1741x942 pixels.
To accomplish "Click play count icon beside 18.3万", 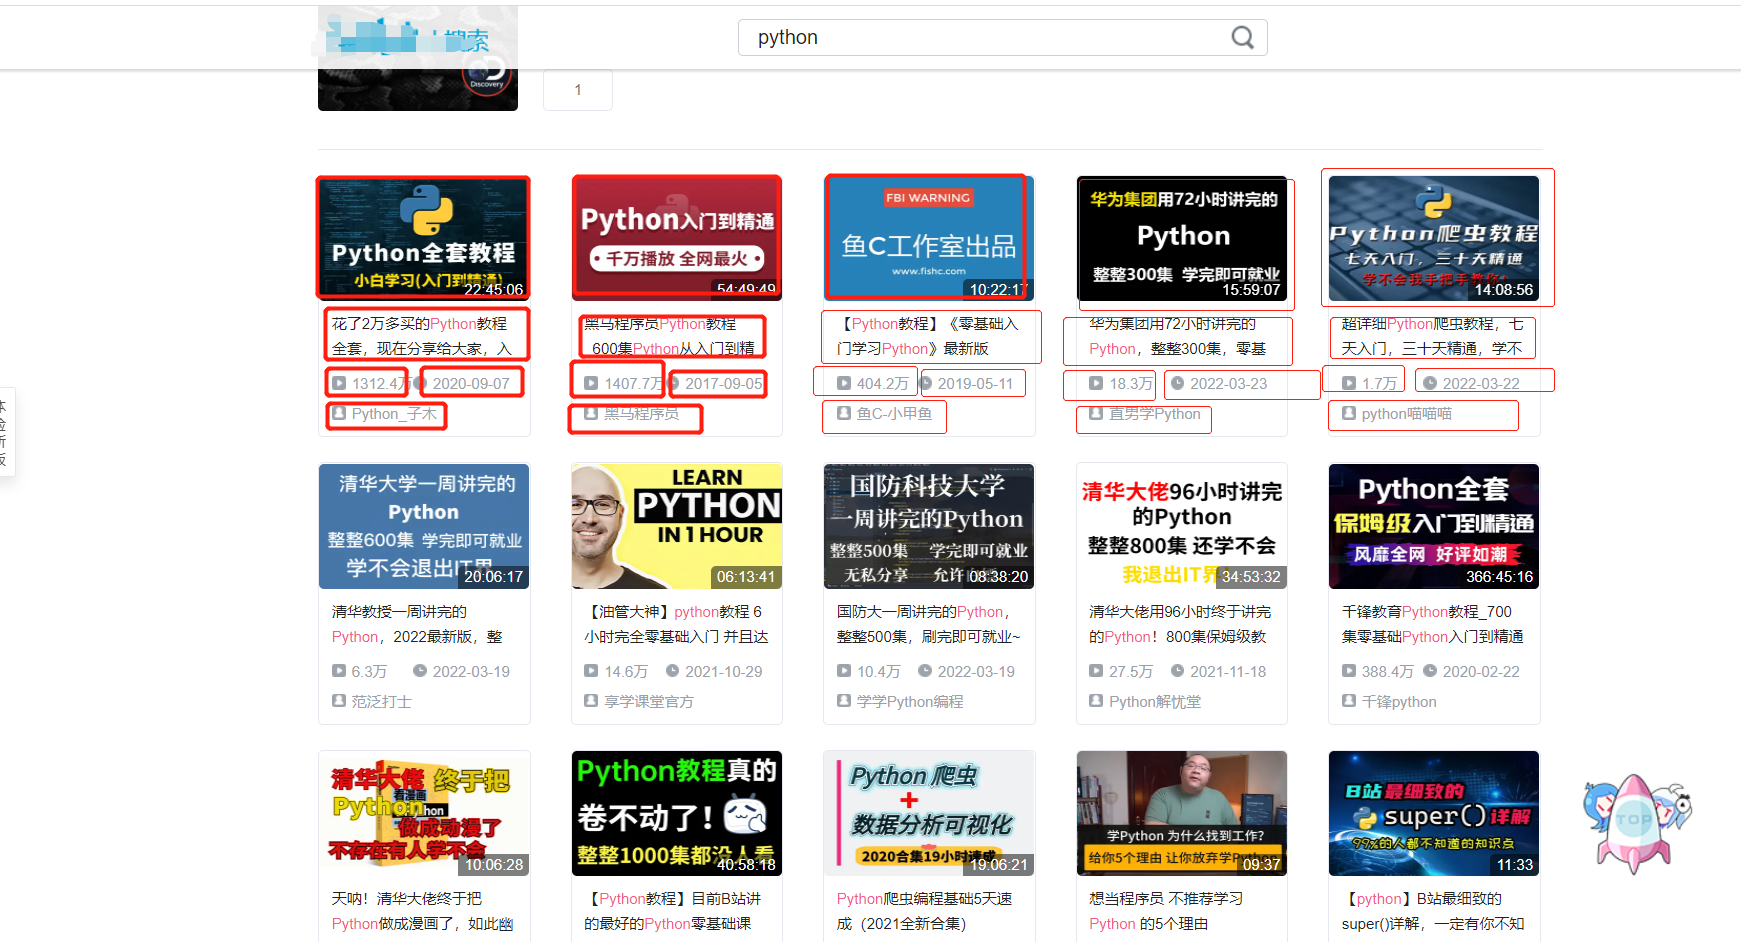I will (x=1096, y=384).
